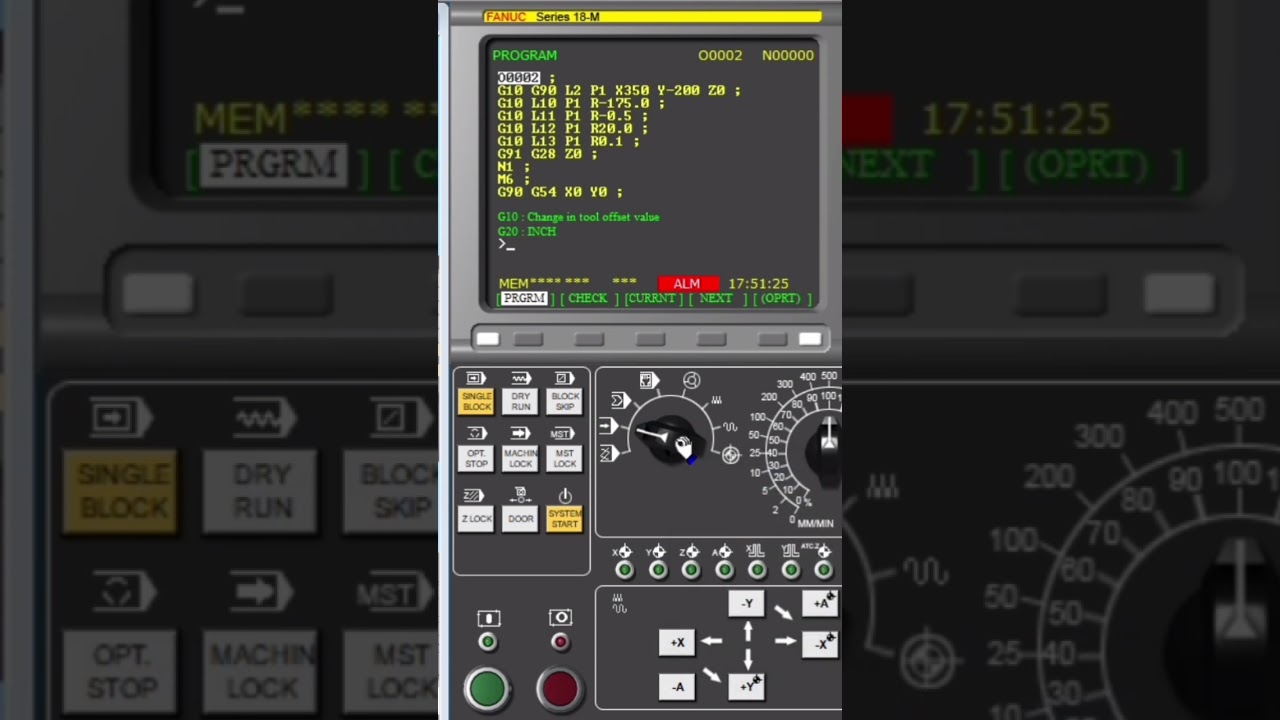Toggle the MACHINE LOCK button

click(521, 459)
